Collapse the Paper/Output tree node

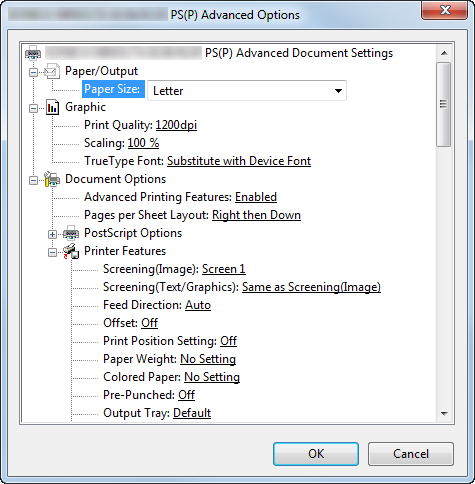point(33,72)
